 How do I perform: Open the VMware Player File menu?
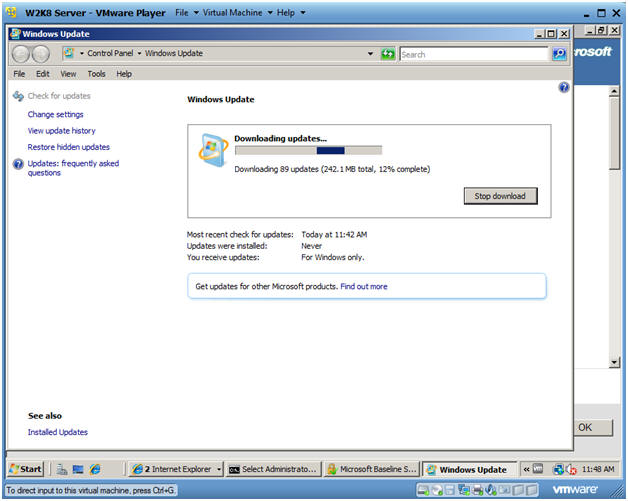click(187, 13)
